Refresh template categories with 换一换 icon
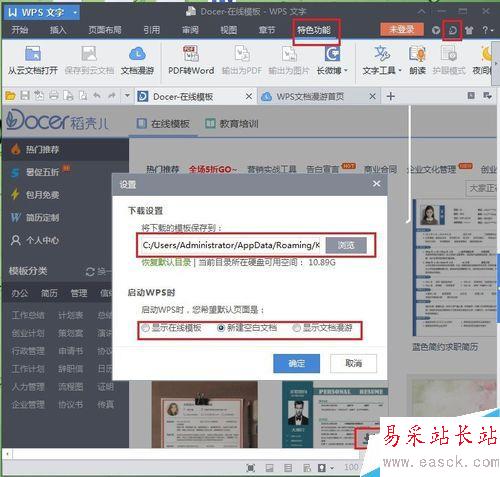This screenshot has width=500, height=477. tap(90, 272)
